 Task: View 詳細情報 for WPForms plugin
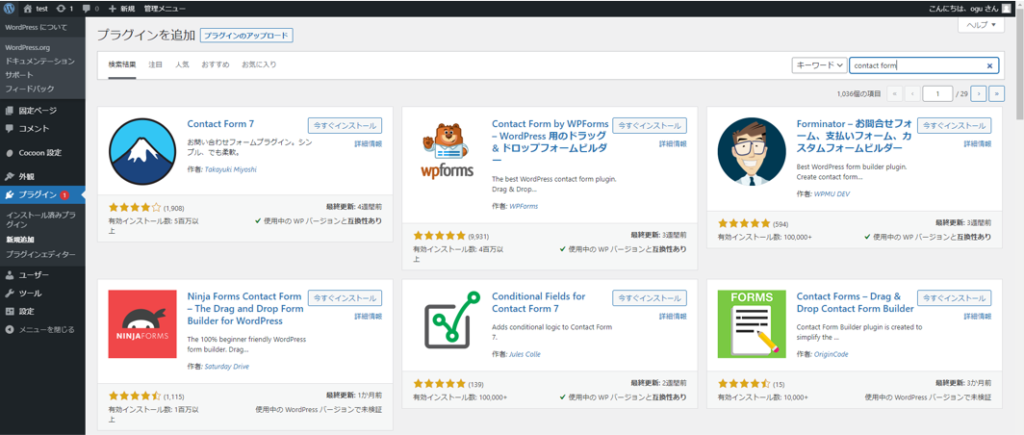click(x=673, y=143)
